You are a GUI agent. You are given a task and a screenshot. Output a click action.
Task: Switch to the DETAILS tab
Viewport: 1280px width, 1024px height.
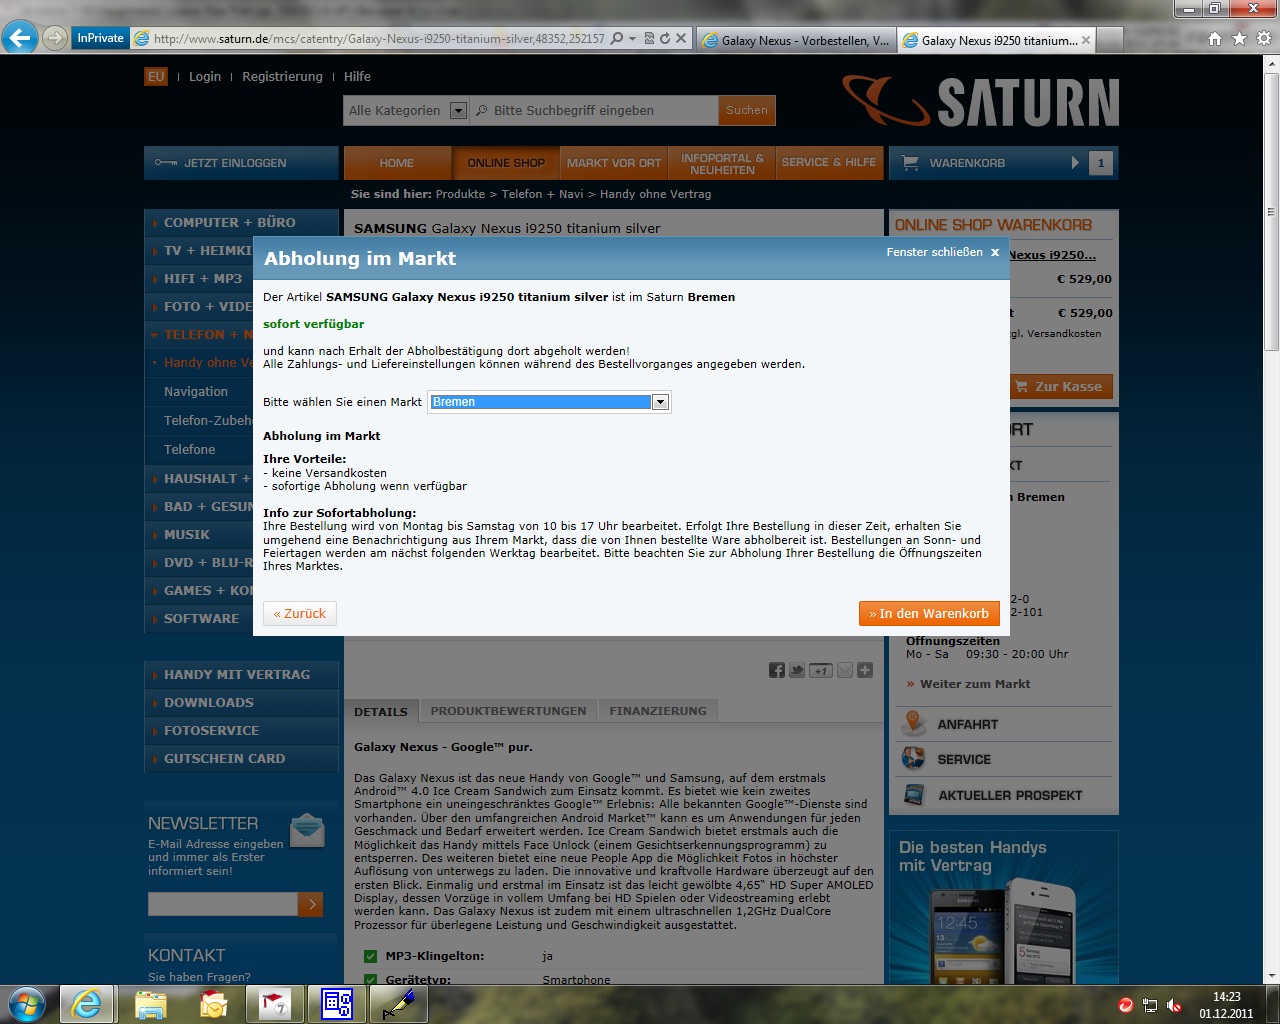381,711
